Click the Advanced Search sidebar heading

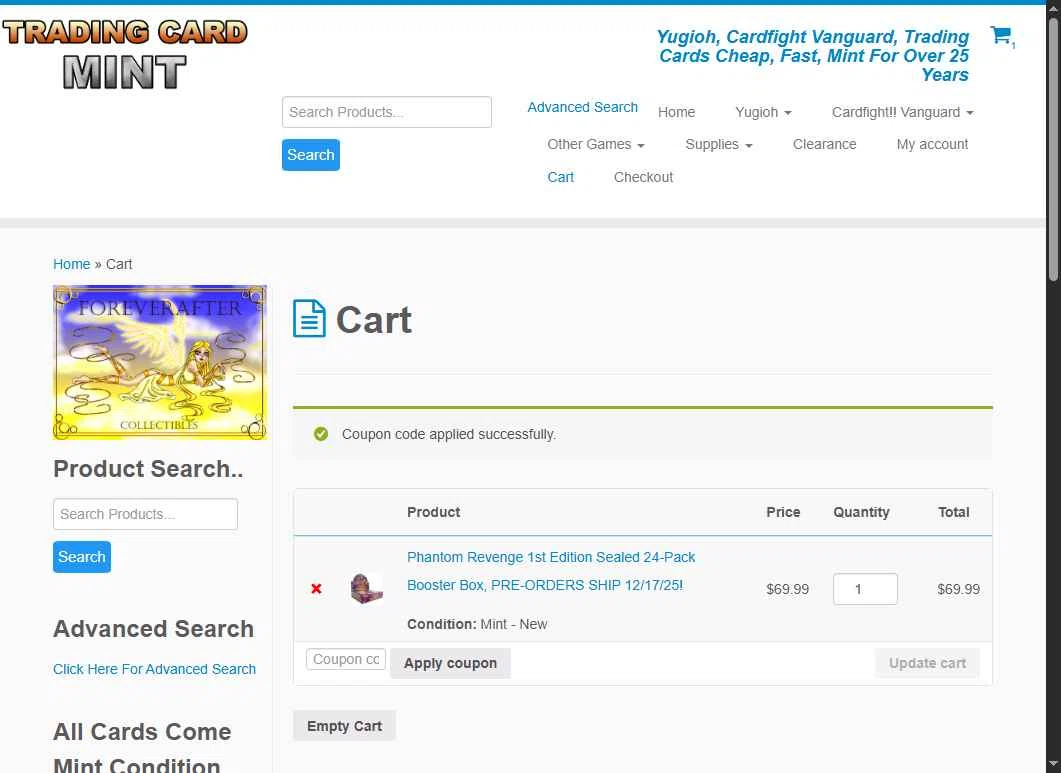pos(154,629)
